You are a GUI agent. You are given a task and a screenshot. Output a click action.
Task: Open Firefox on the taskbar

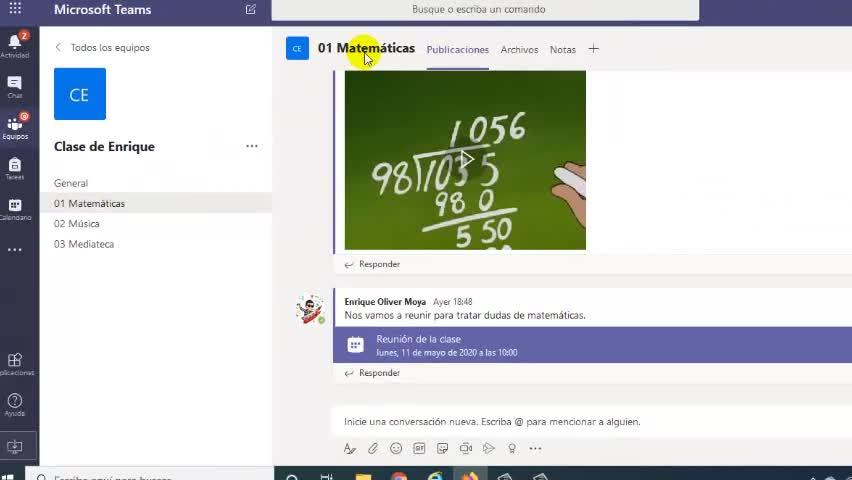[470, 476]
